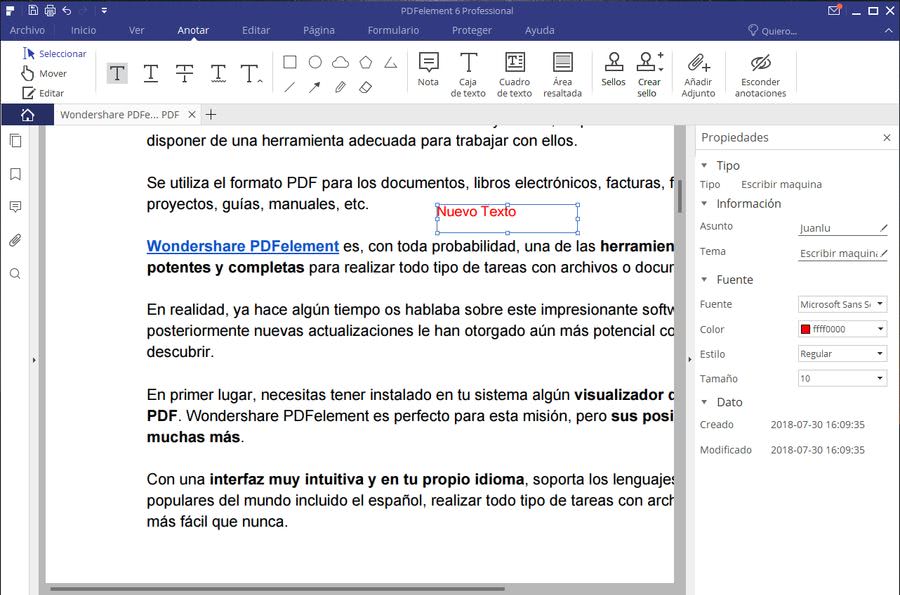Collapse the Dato section
Image resolution: width=900 pixels, height=595 pixels.
coord(704,402)
